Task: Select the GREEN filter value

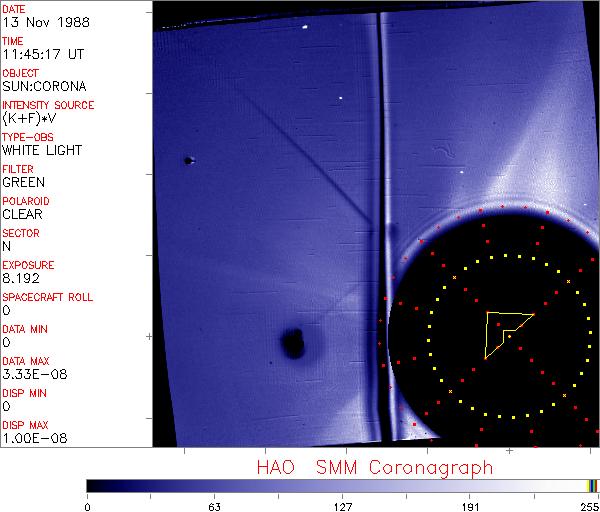Action: (24, 182)
